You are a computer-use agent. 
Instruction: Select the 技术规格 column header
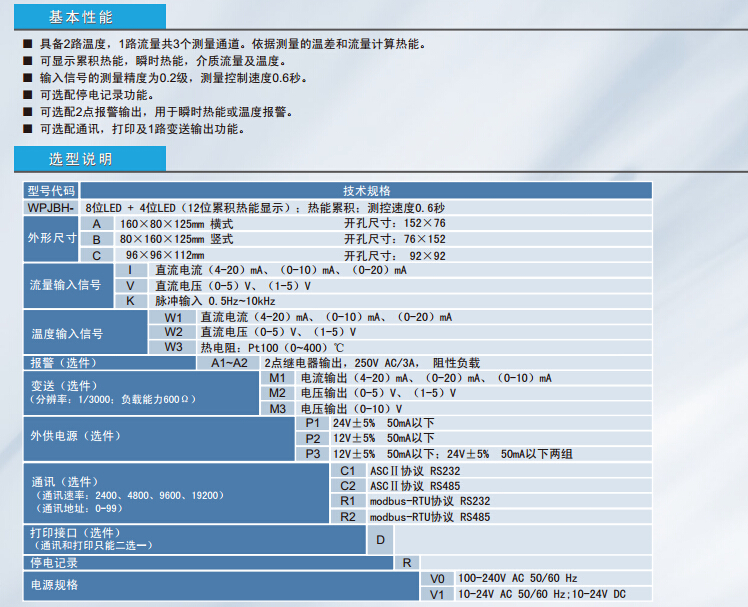pyautogui.click(x=366, y=190)
